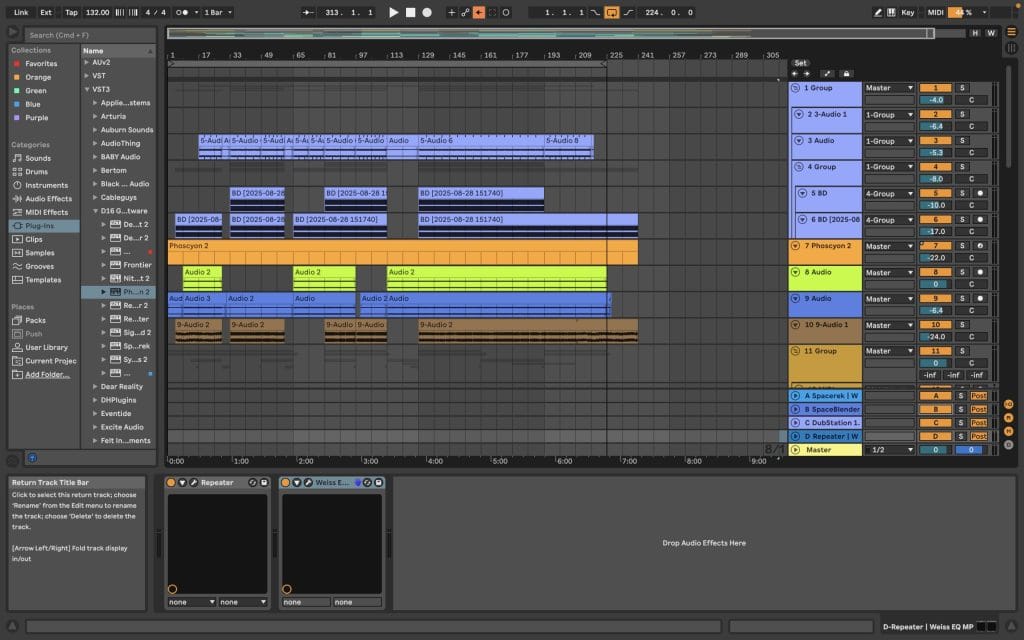Toggle the Metronome button
The image size is (1024, 640).
[x=181, y=12]
